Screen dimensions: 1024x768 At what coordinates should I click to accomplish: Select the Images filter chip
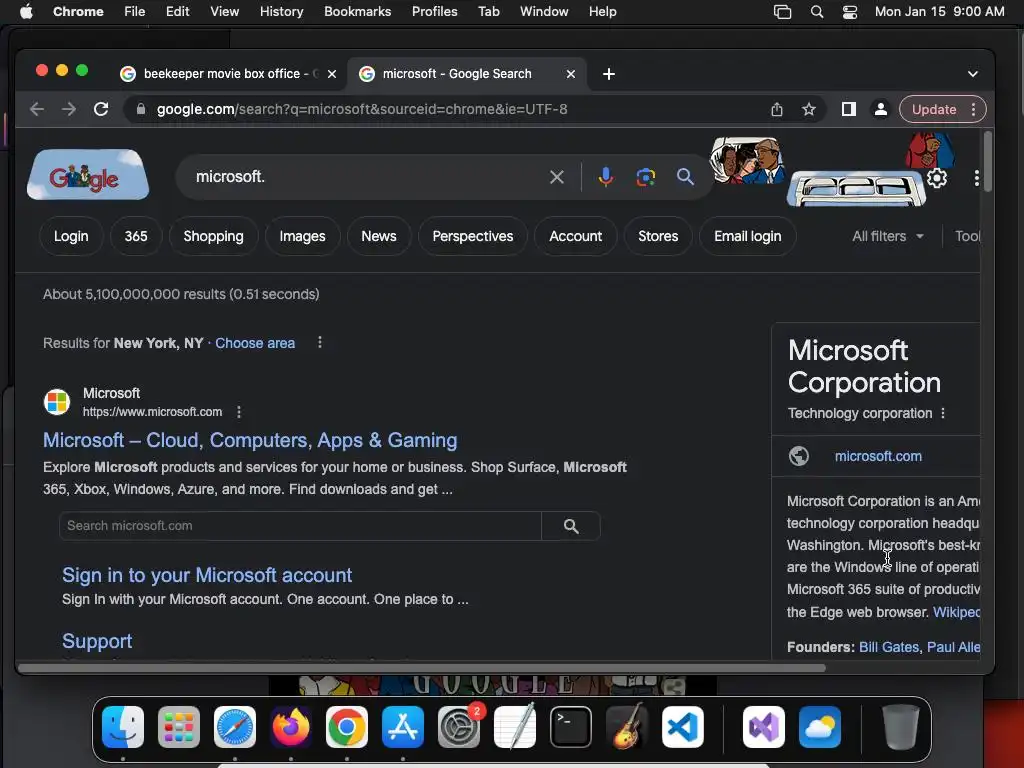point(302,236)
